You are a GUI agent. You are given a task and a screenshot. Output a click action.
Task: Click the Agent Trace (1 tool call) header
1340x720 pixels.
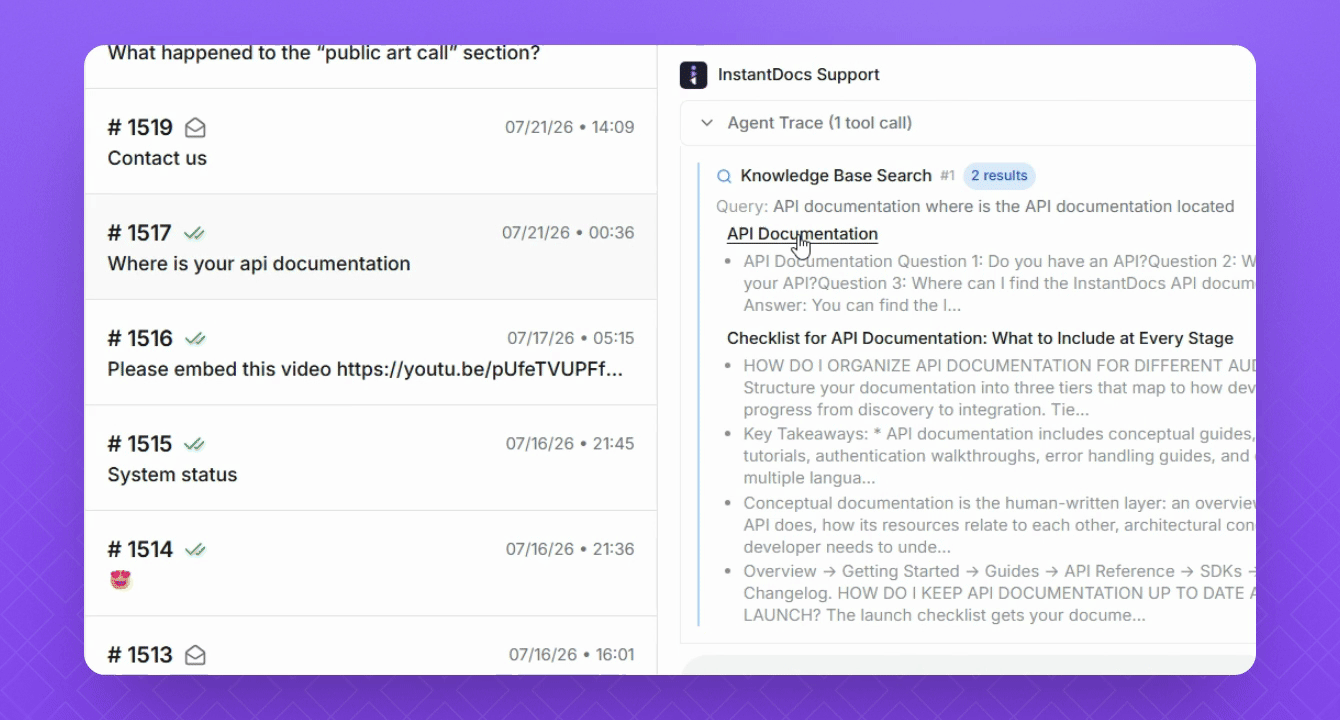pos(968,123)
